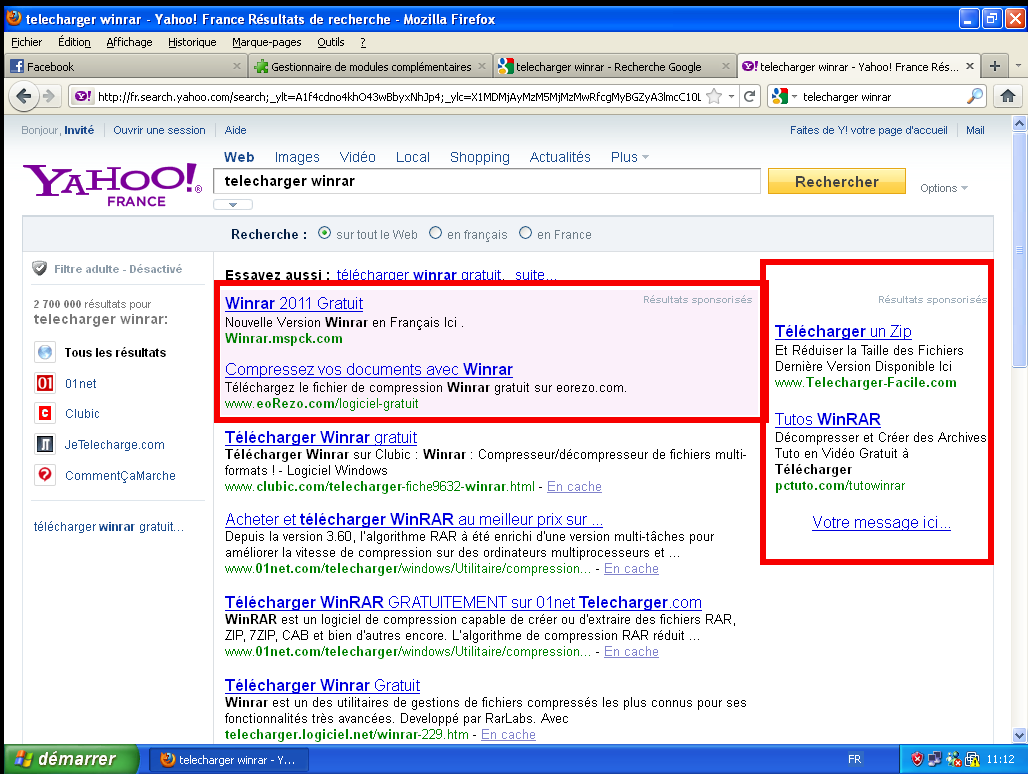Screen dimensions: 1028x774
Task: Open the Historique menu
Action: [x=192, y=42]
